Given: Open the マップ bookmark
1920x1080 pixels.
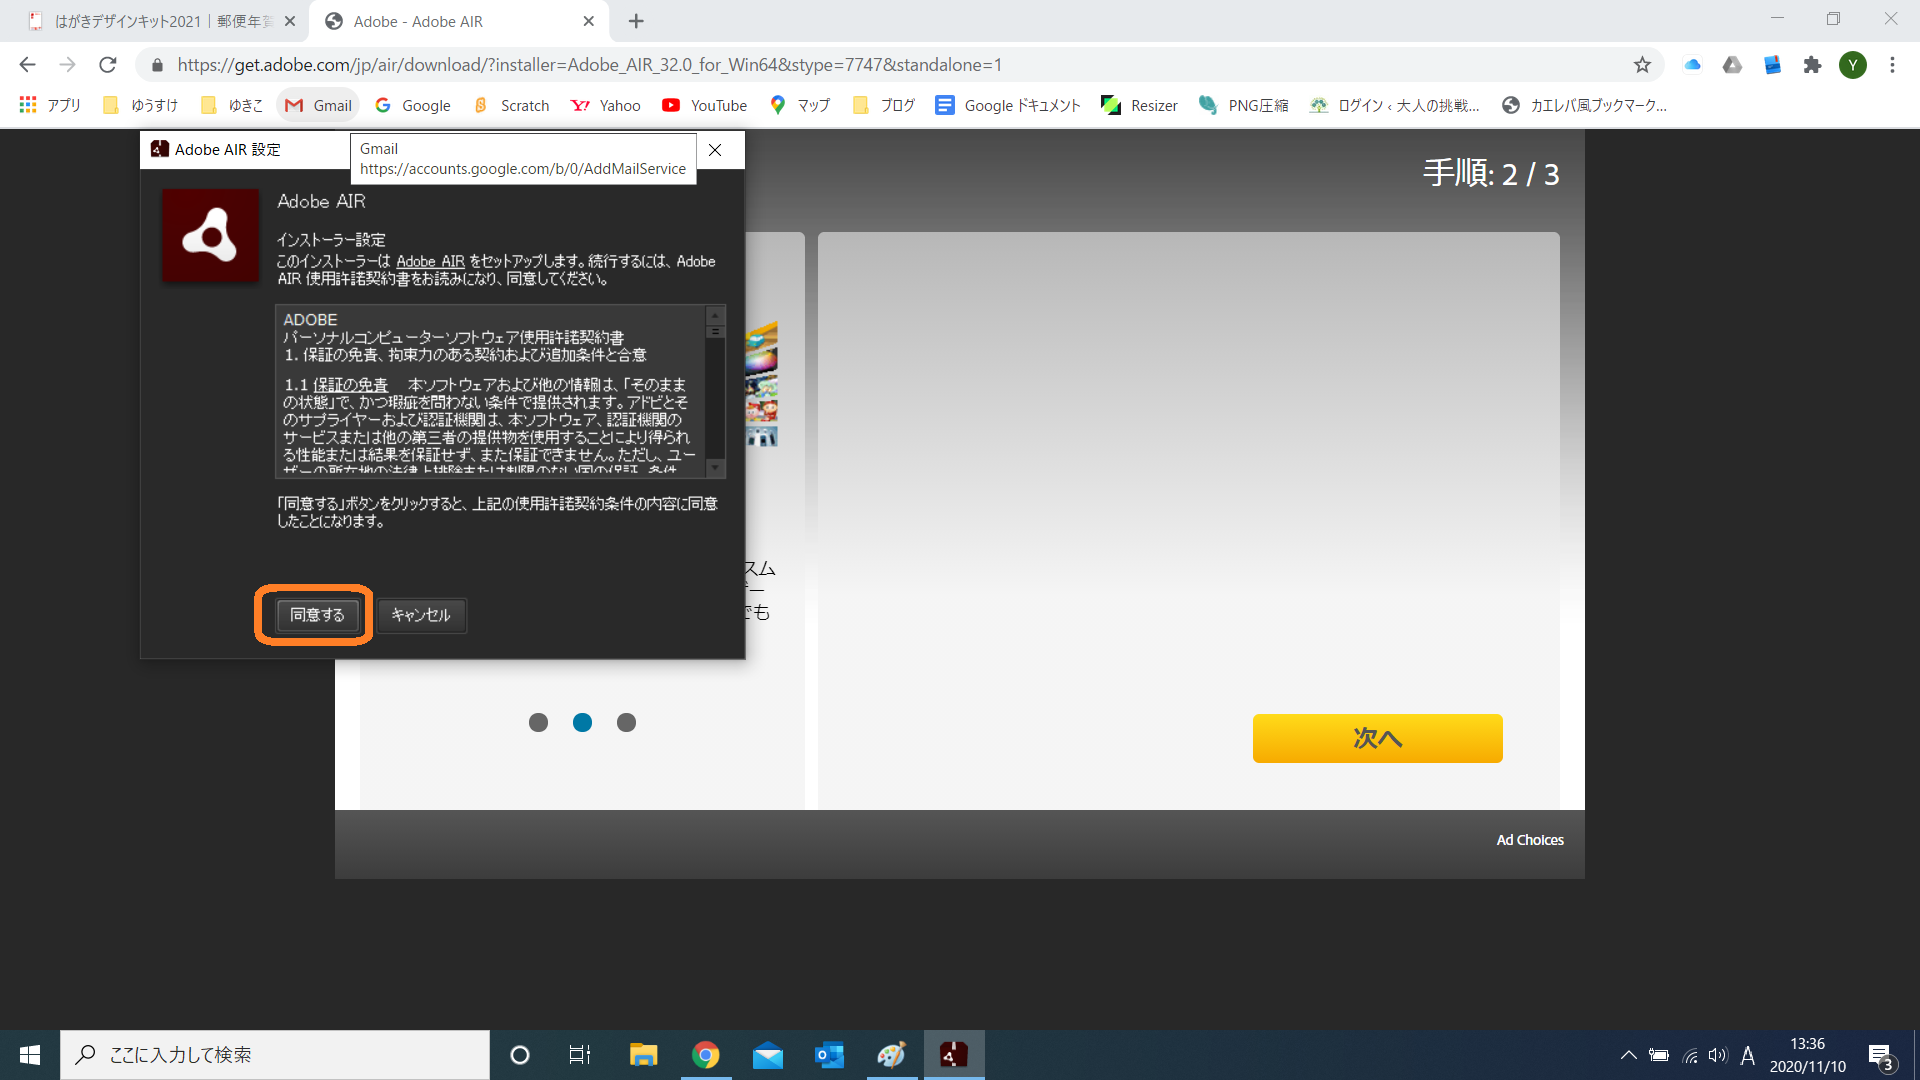Looking at the screenshot, I should tap(800, 105).
